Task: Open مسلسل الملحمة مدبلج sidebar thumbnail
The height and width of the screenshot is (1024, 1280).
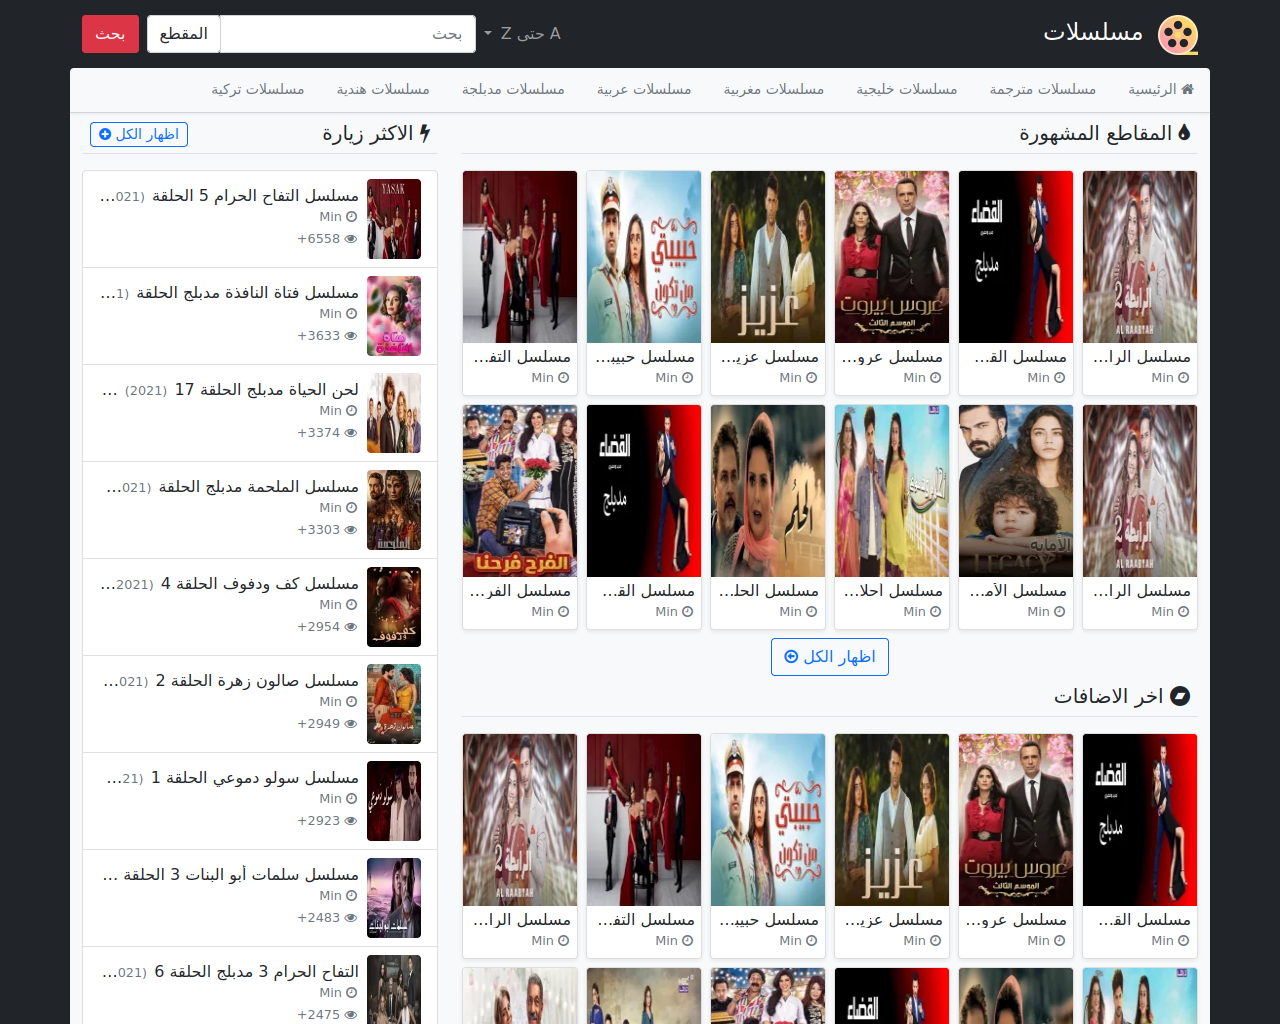Action: [x=394, y=510]
